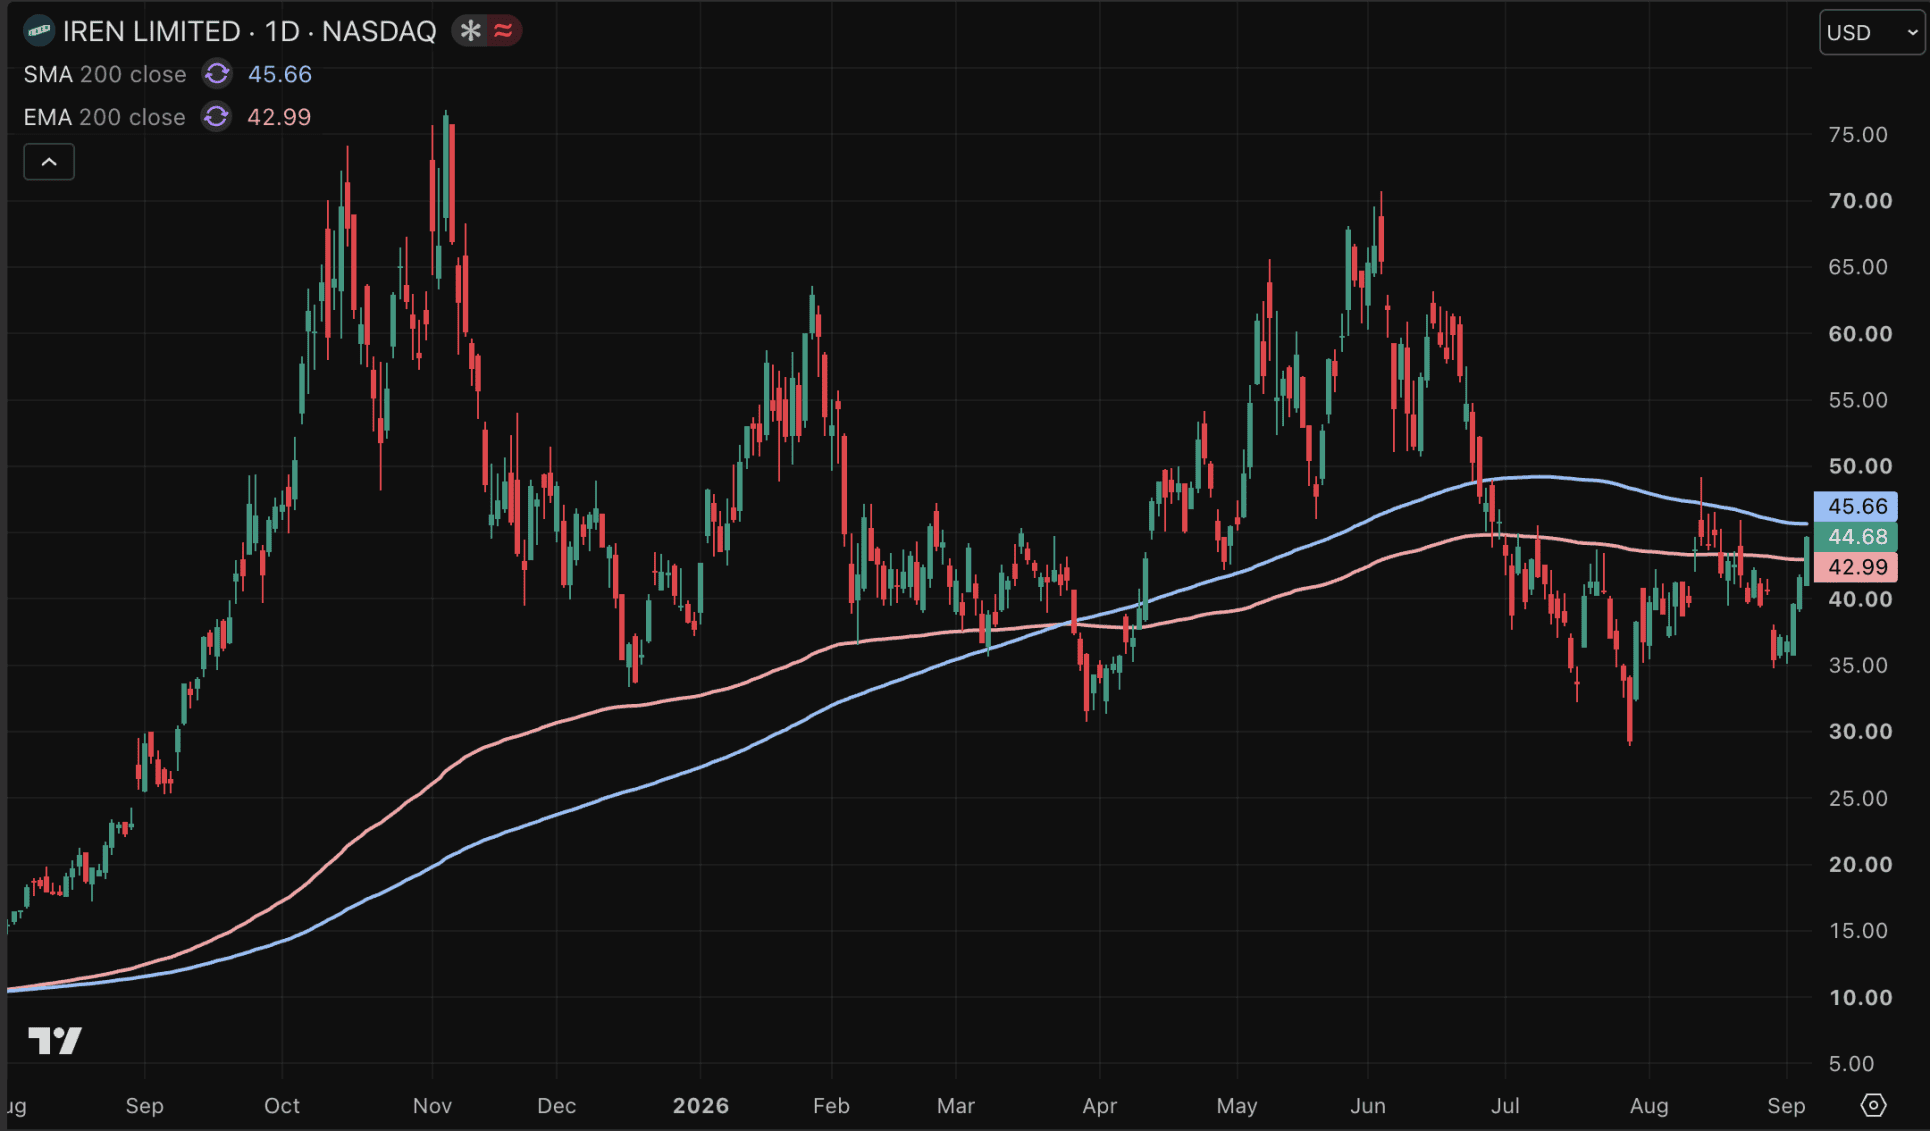Viewport: 1930px width, 1131px height.
Task: Click the pink 42.99 price-scale tag
Action: point(1856,567)
